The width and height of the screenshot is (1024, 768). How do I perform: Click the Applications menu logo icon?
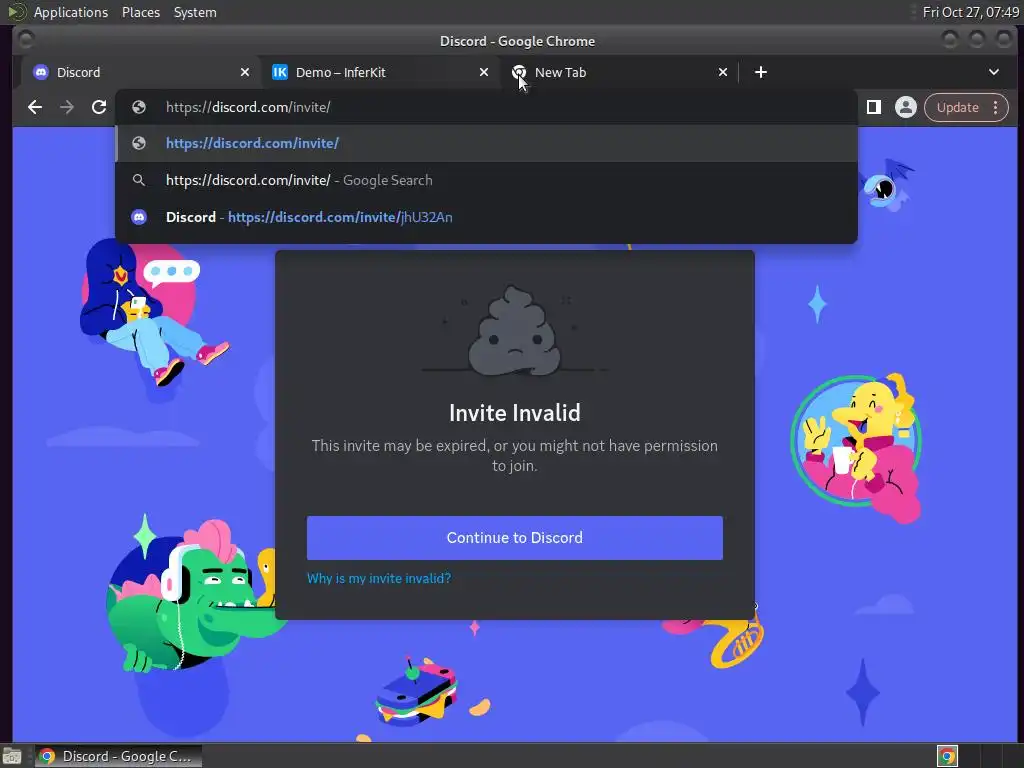tap(17, 12)
